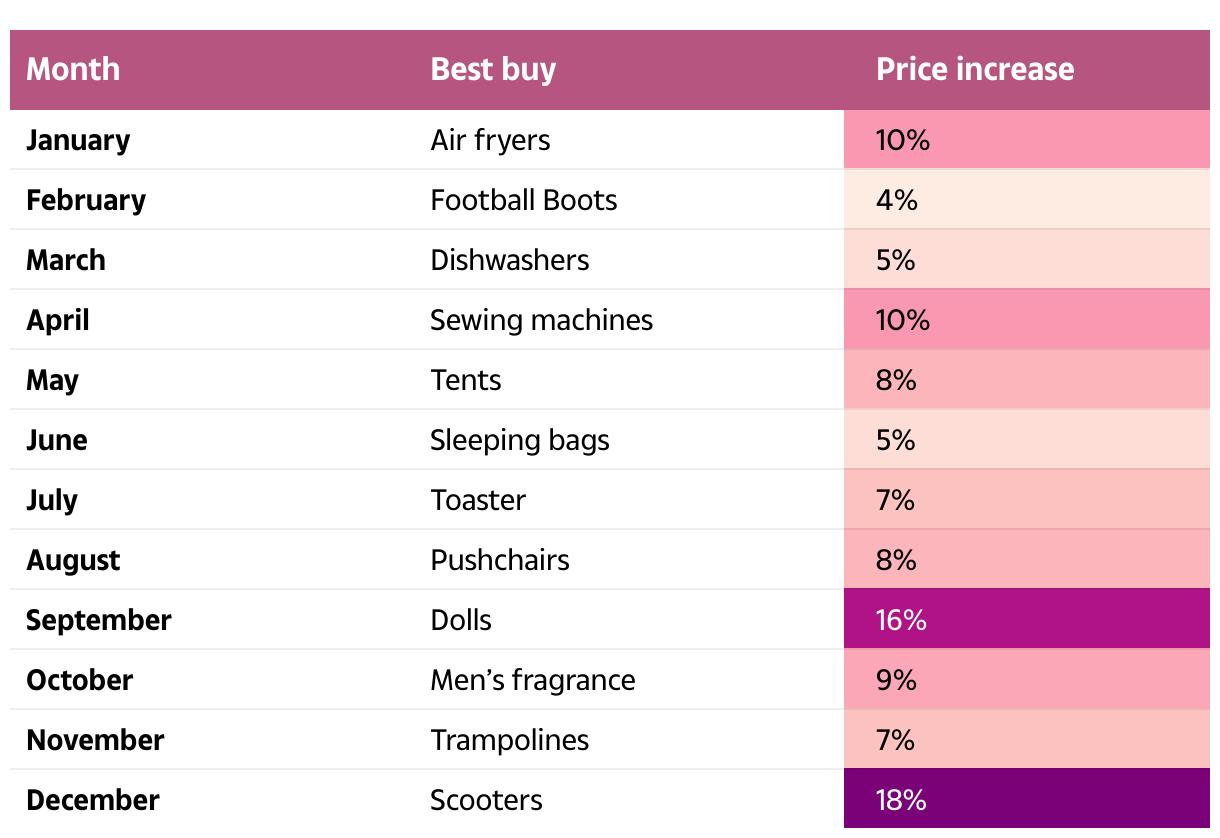
Task: Click the Sleeping bags entry
Action: point(519,440)
